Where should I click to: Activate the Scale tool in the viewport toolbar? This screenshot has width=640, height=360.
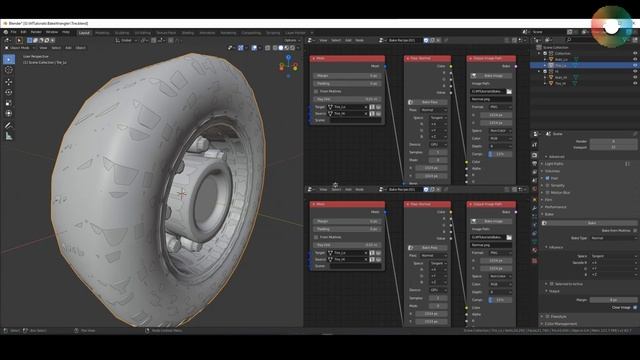point(9,103)
